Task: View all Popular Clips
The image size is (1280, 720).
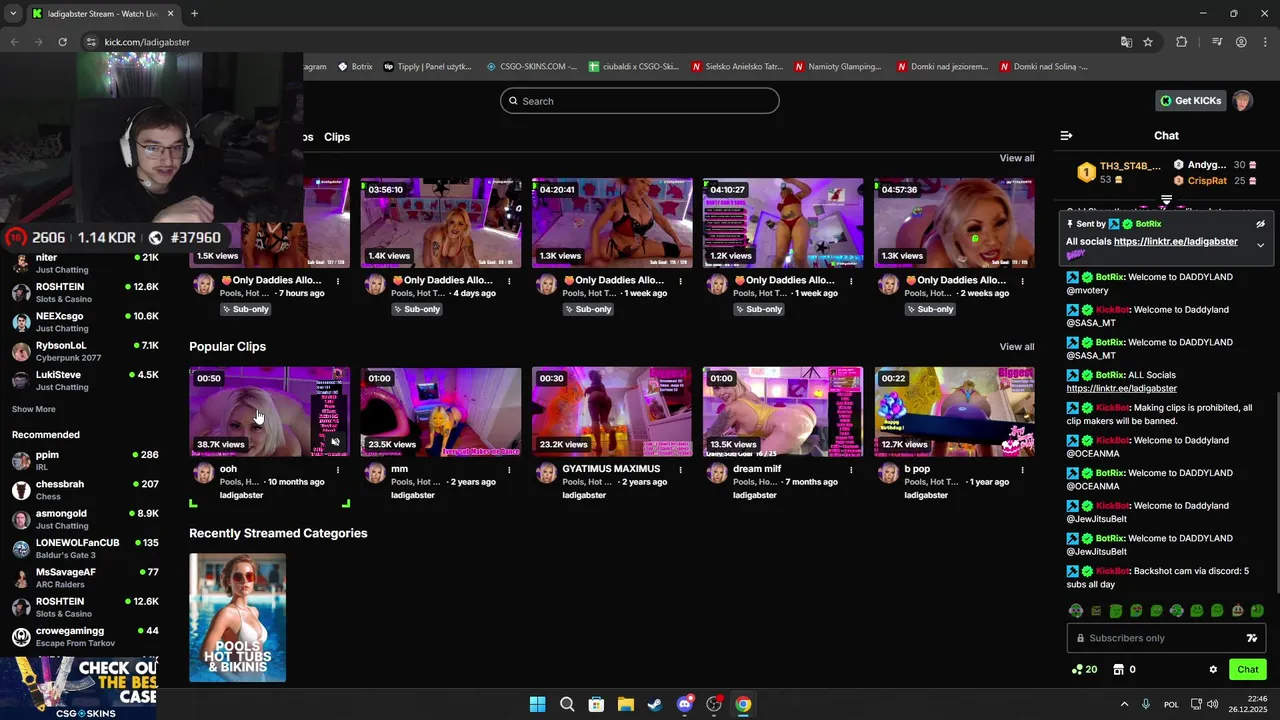Action: click(1017, 347)
